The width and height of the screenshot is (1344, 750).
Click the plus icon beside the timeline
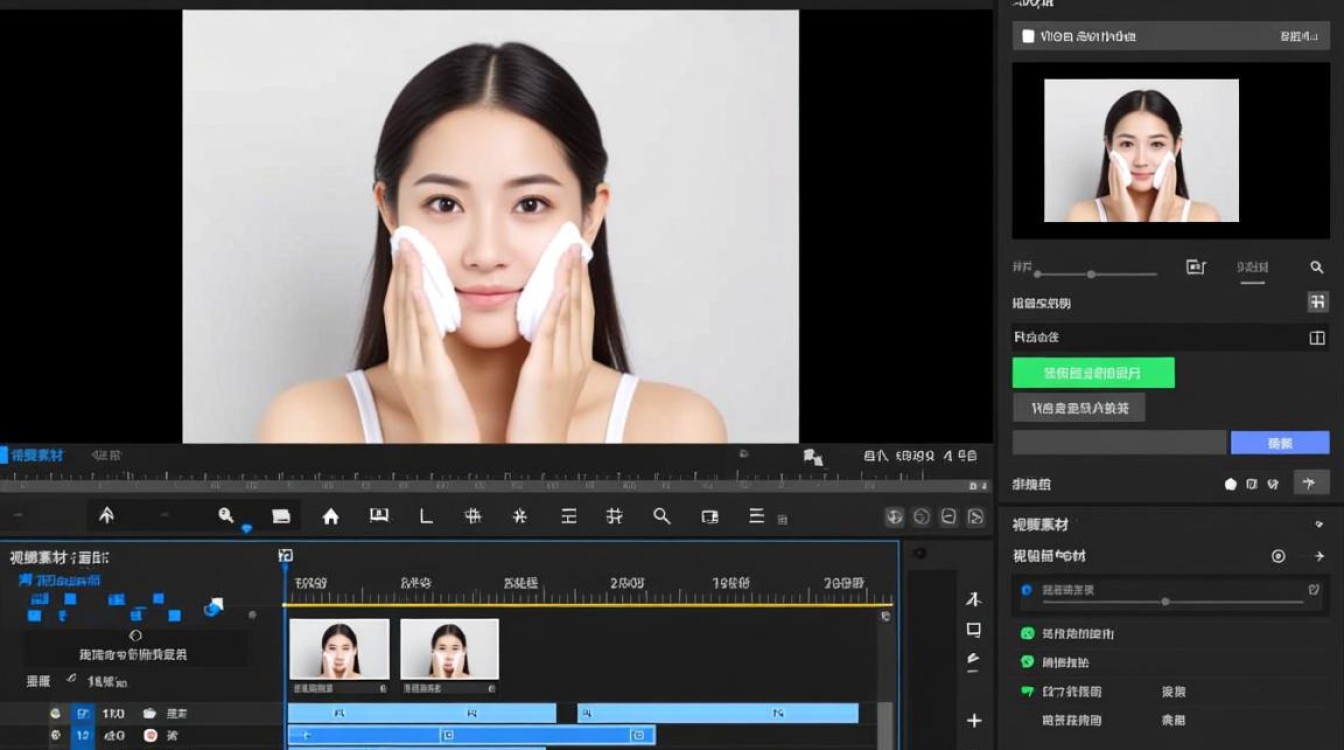(974, 720)
